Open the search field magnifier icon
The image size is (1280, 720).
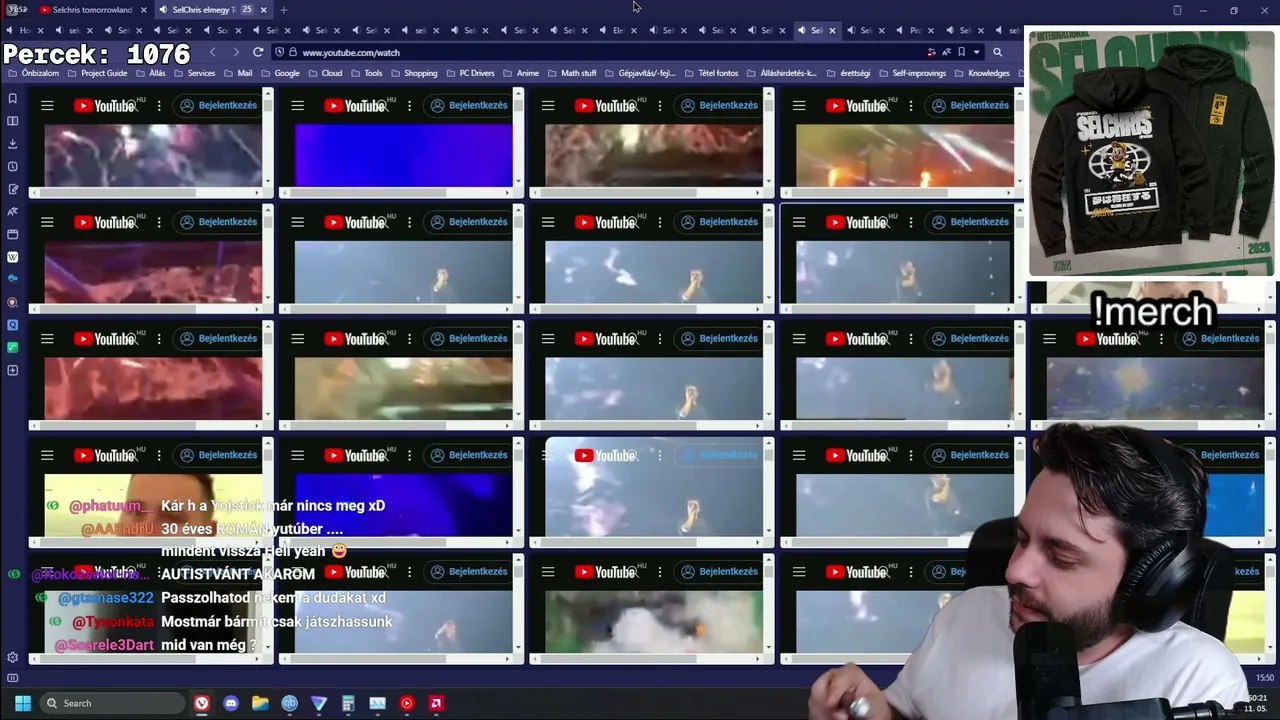click(x=997, y=52)
